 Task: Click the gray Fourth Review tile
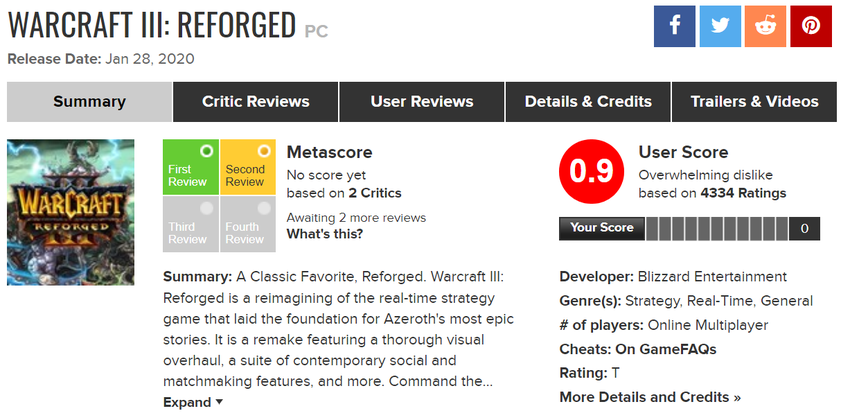pos(247,224)
